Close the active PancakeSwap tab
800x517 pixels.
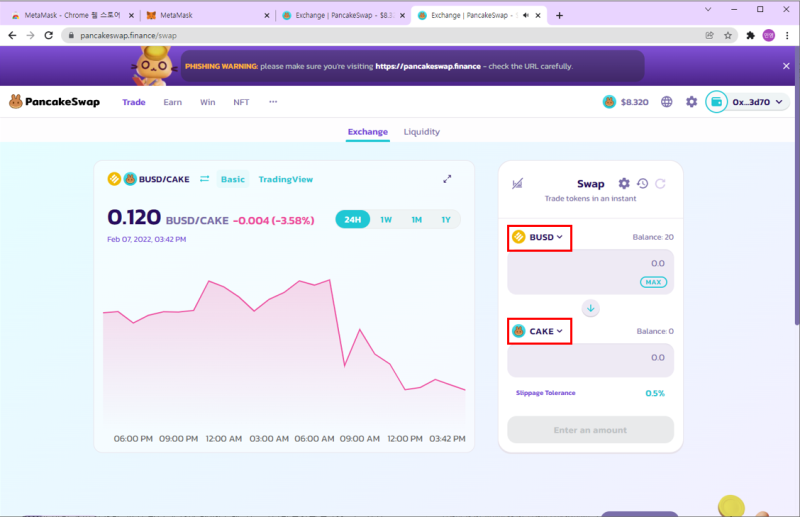(538, 15)
